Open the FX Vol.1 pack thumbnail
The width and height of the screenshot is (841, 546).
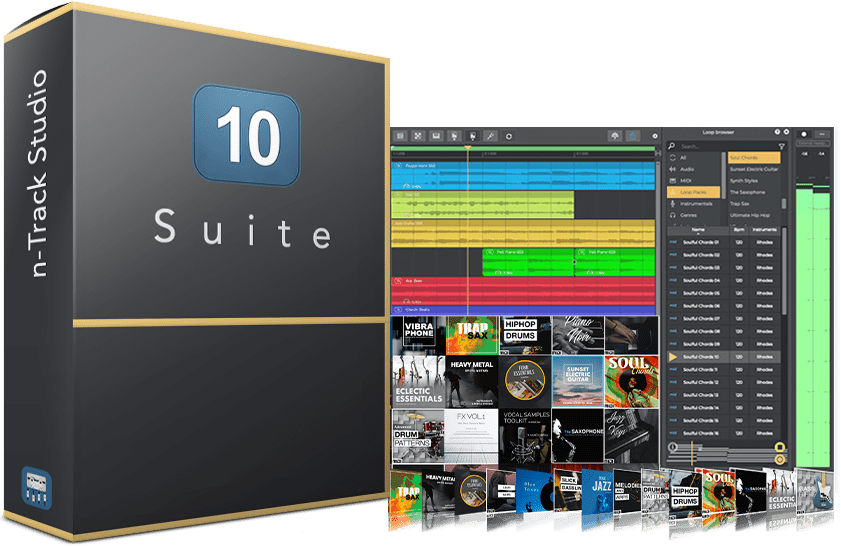[x=472, y=436]
